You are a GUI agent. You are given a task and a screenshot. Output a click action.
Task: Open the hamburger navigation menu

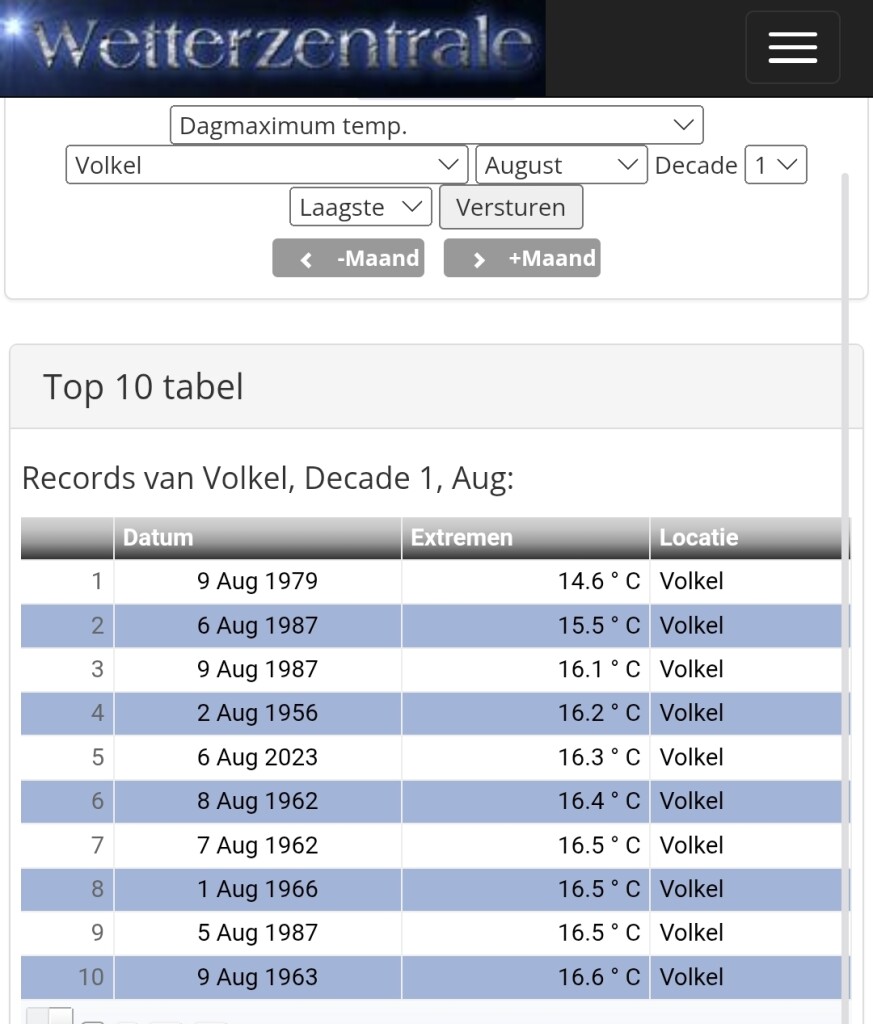pyautogui.click(x=792, y=47)
